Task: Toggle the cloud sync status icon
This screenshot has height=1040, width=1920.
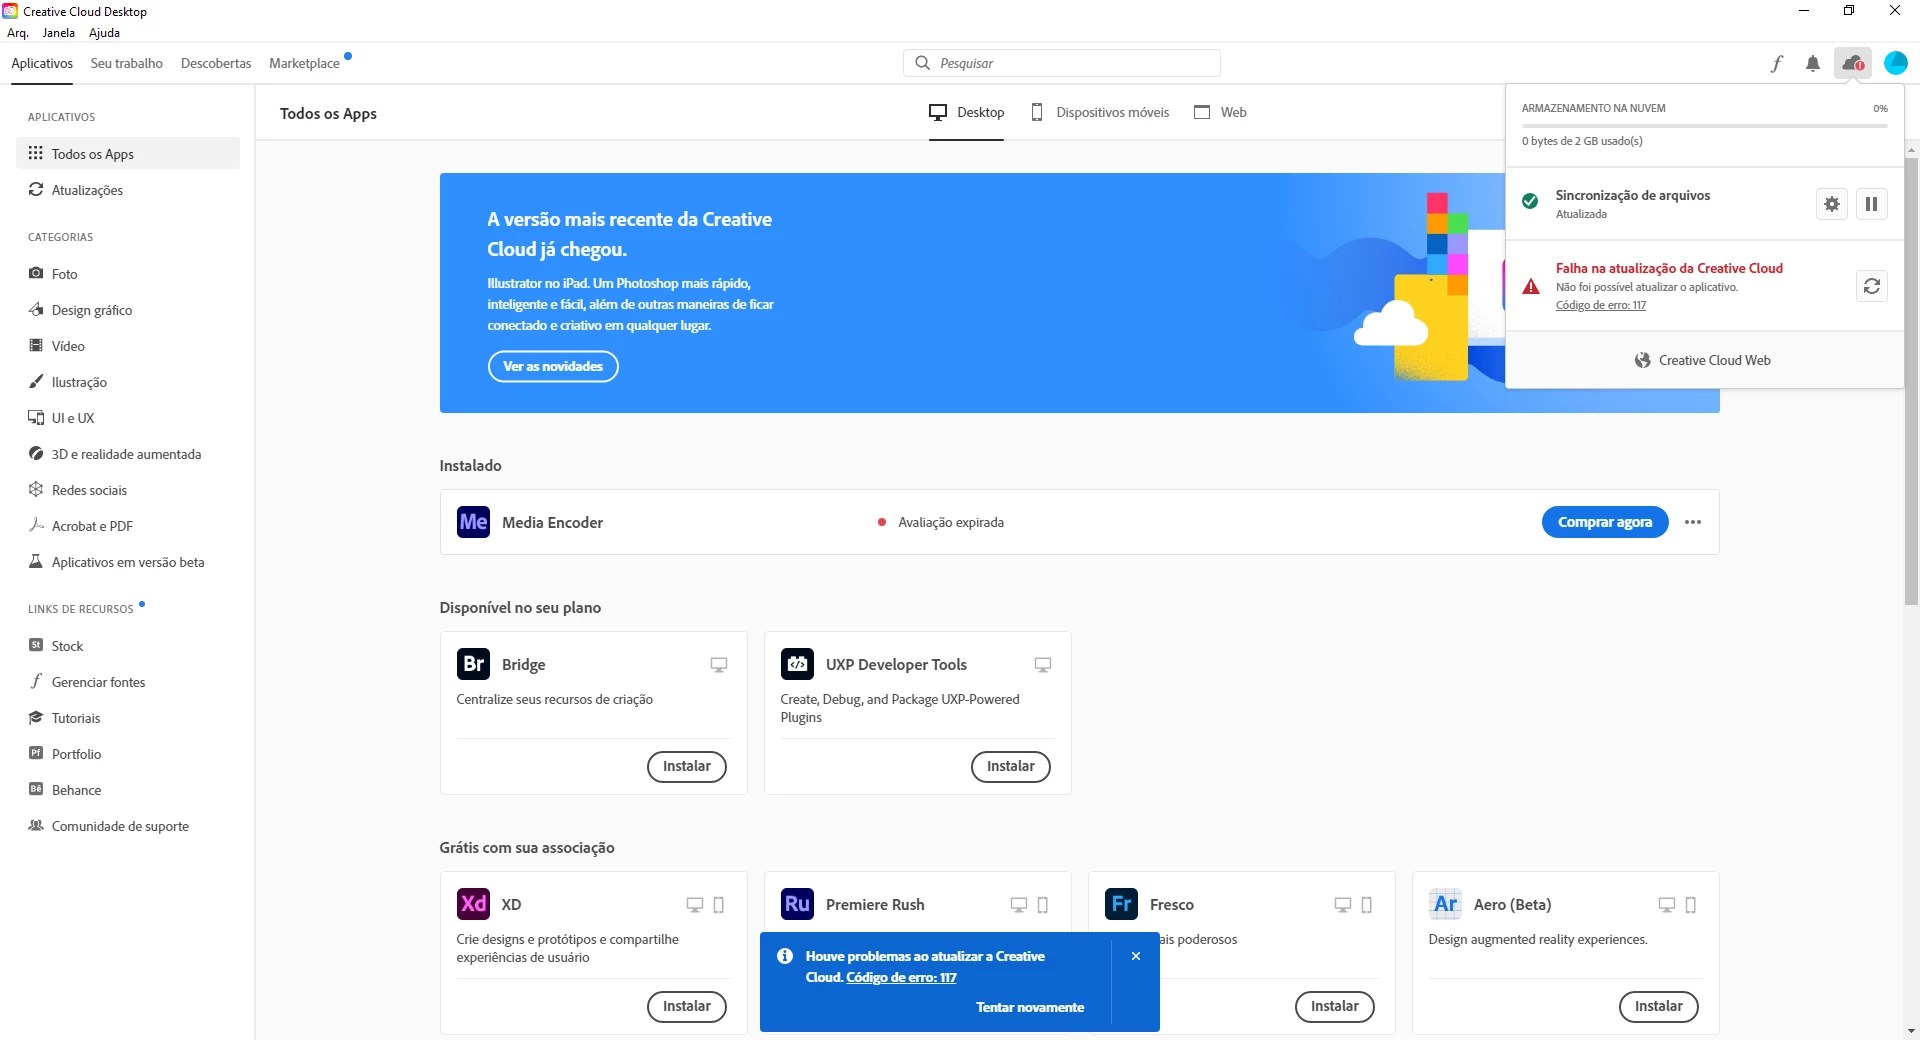Action: pyautogui.click(x=1852, y=63)
